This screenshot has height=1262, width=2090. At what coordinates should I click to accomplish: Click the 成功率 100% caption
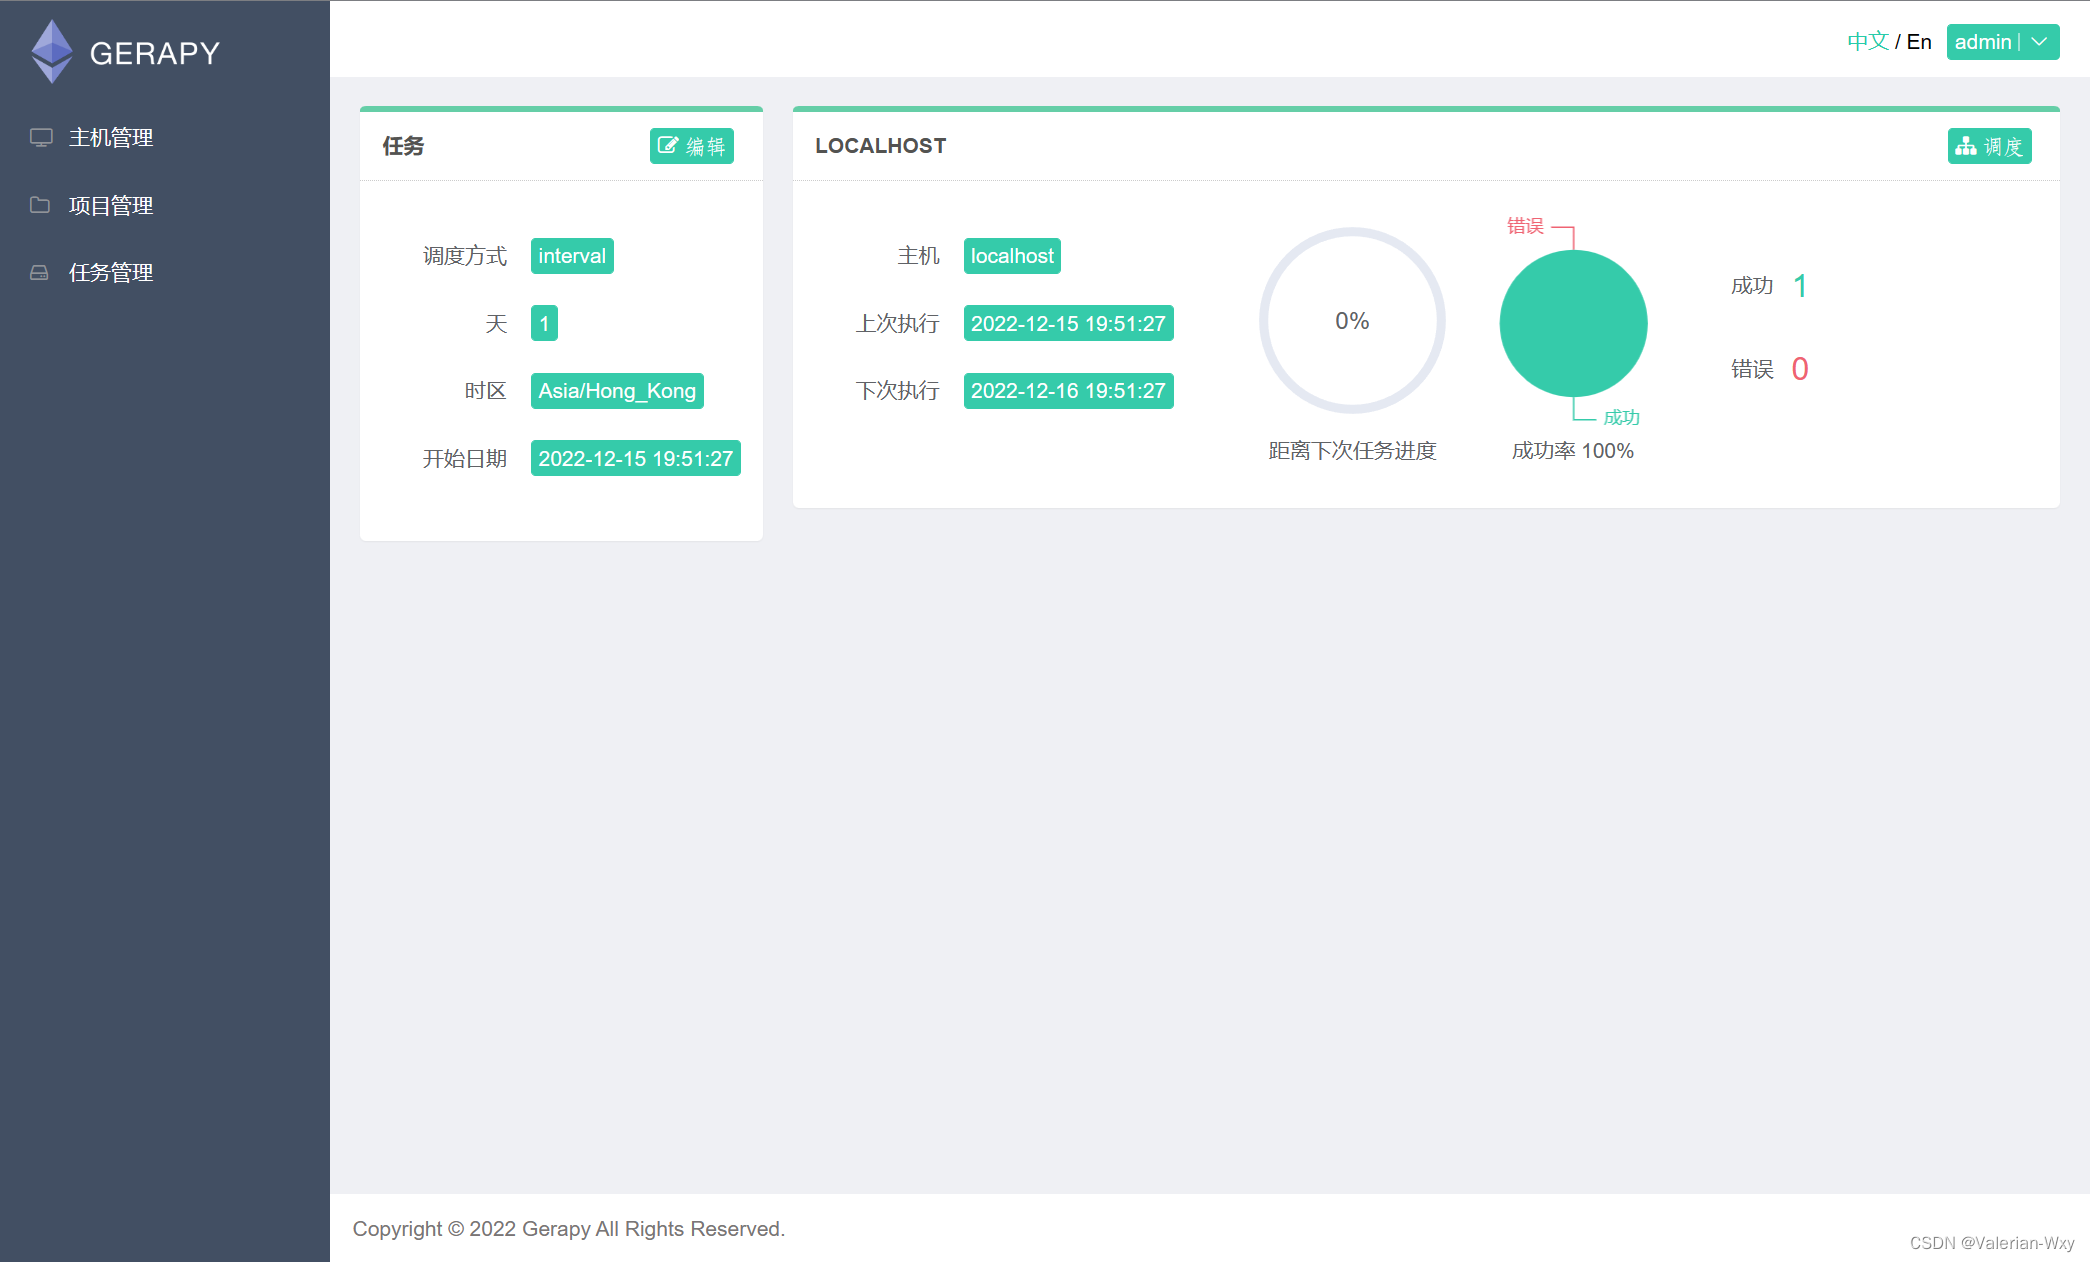click(1573, 451)
